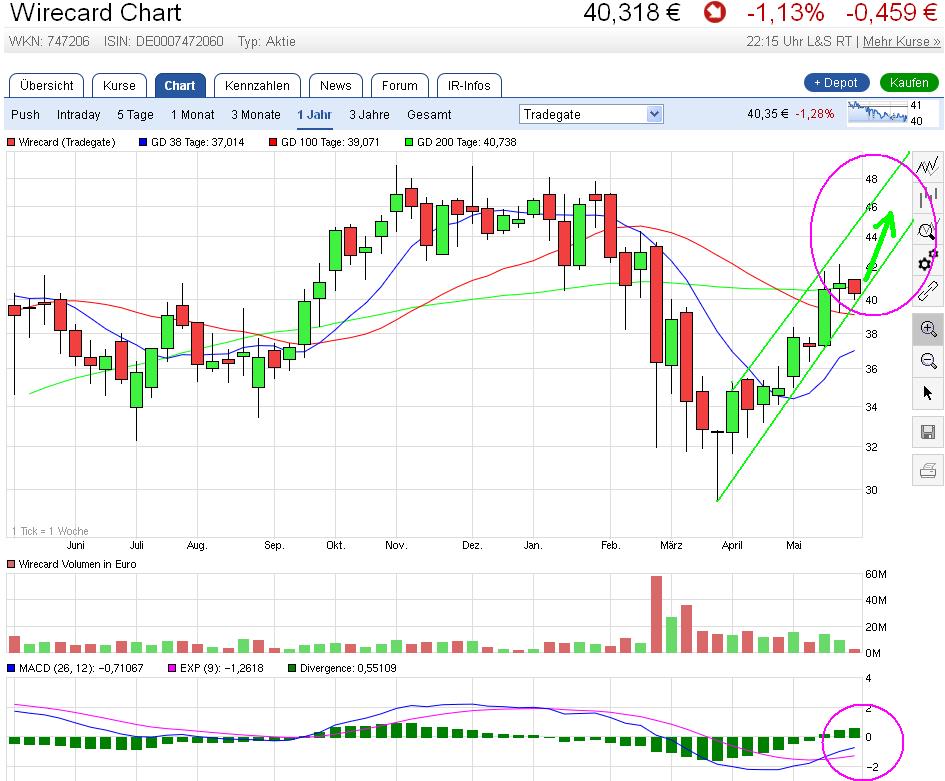Click the 40,35 € Tradegate quote
The image size is (945, 781).
[768, 114]
